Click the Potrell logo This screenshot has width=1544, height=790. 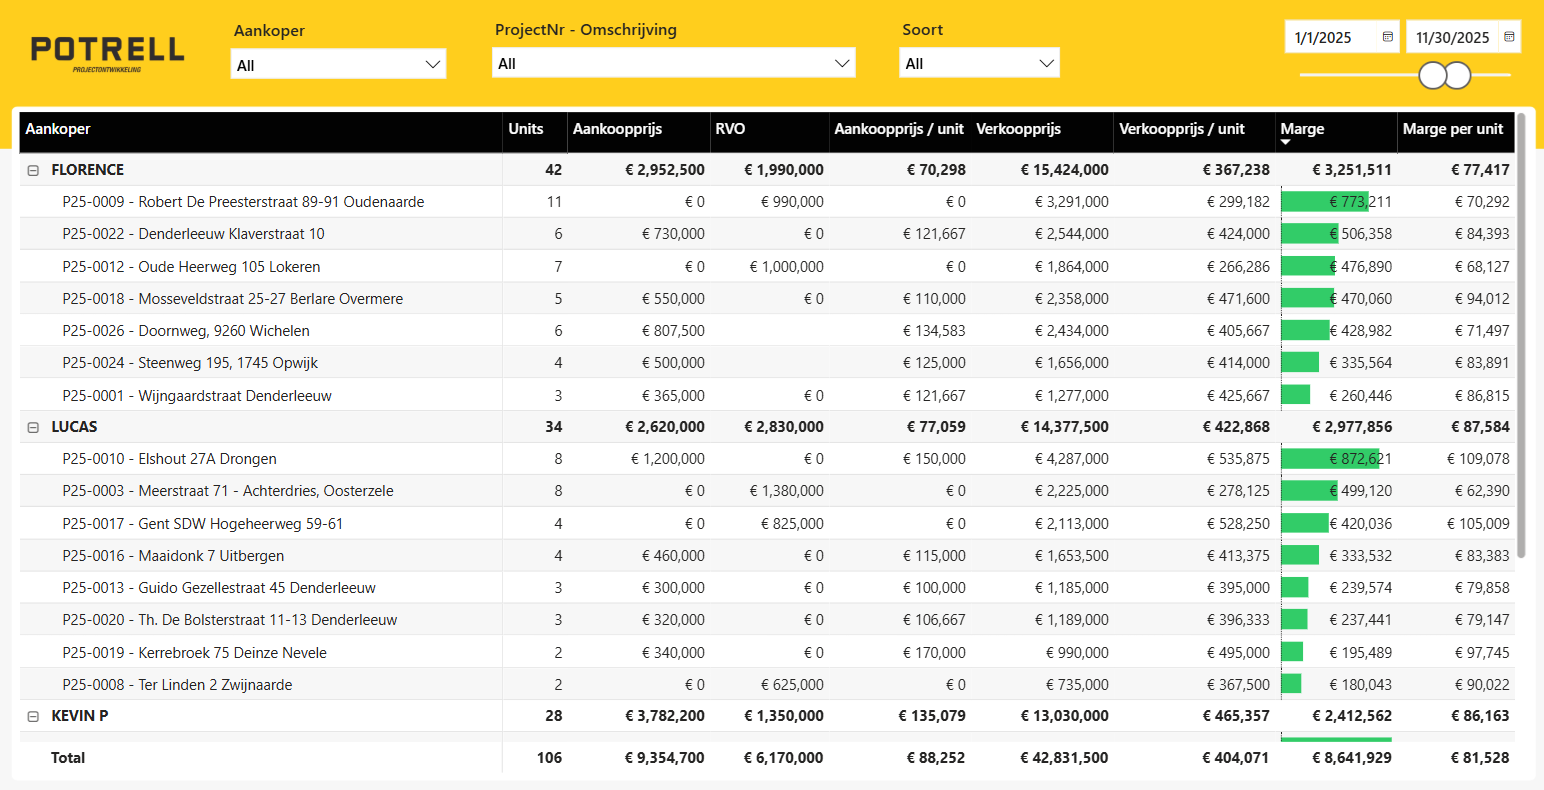(108, 53)
